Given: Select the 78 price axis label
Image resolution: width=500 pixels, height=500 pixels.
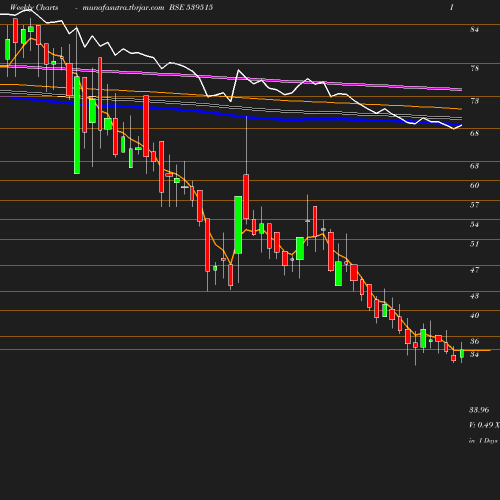Looking at the screenshot, I should pyautogui.click(x=474, y=68).
